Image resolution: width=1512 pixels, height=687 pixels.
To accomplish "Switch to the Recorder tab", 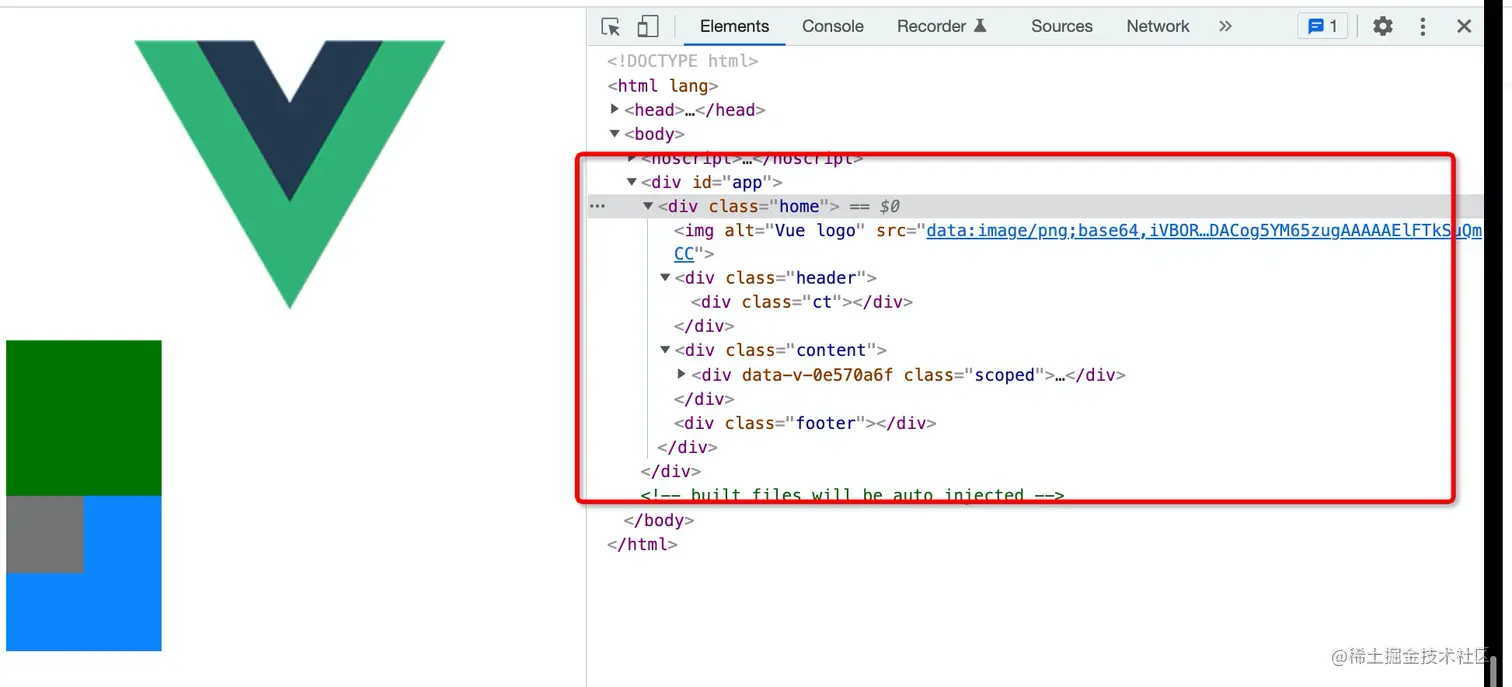I will click(942, 27).
